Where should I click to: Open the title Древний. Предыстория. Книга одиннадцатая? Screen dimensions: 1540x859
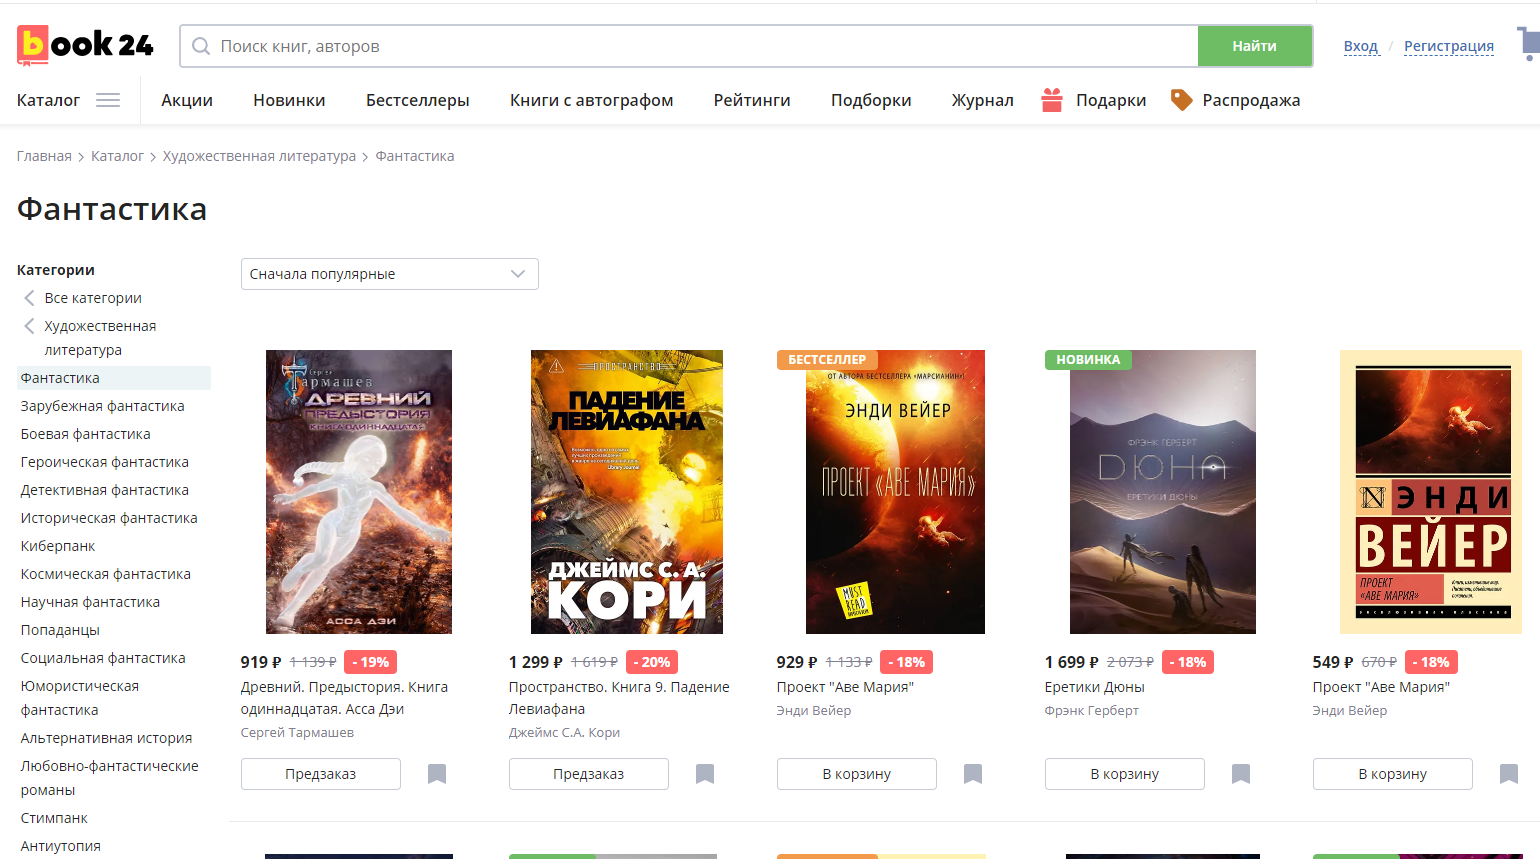pyautogui.click(x=344, y=698)
